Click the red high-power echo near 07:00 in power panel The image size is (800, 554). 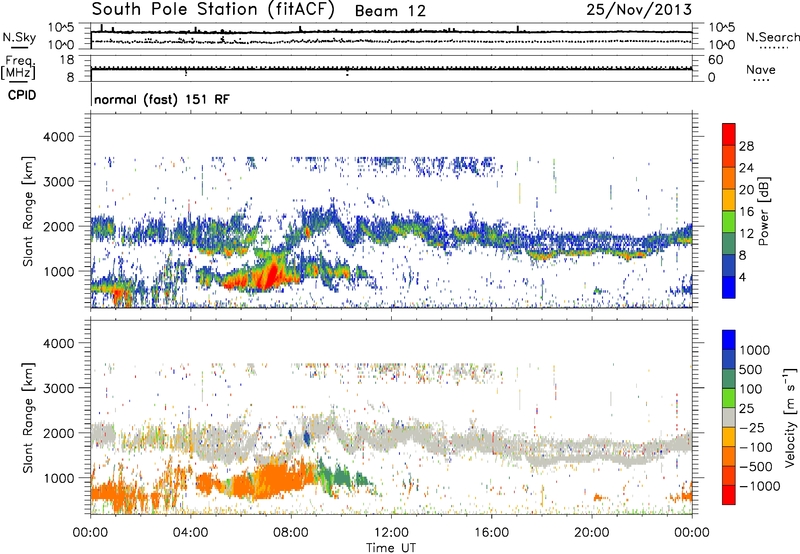coord(269,275)
